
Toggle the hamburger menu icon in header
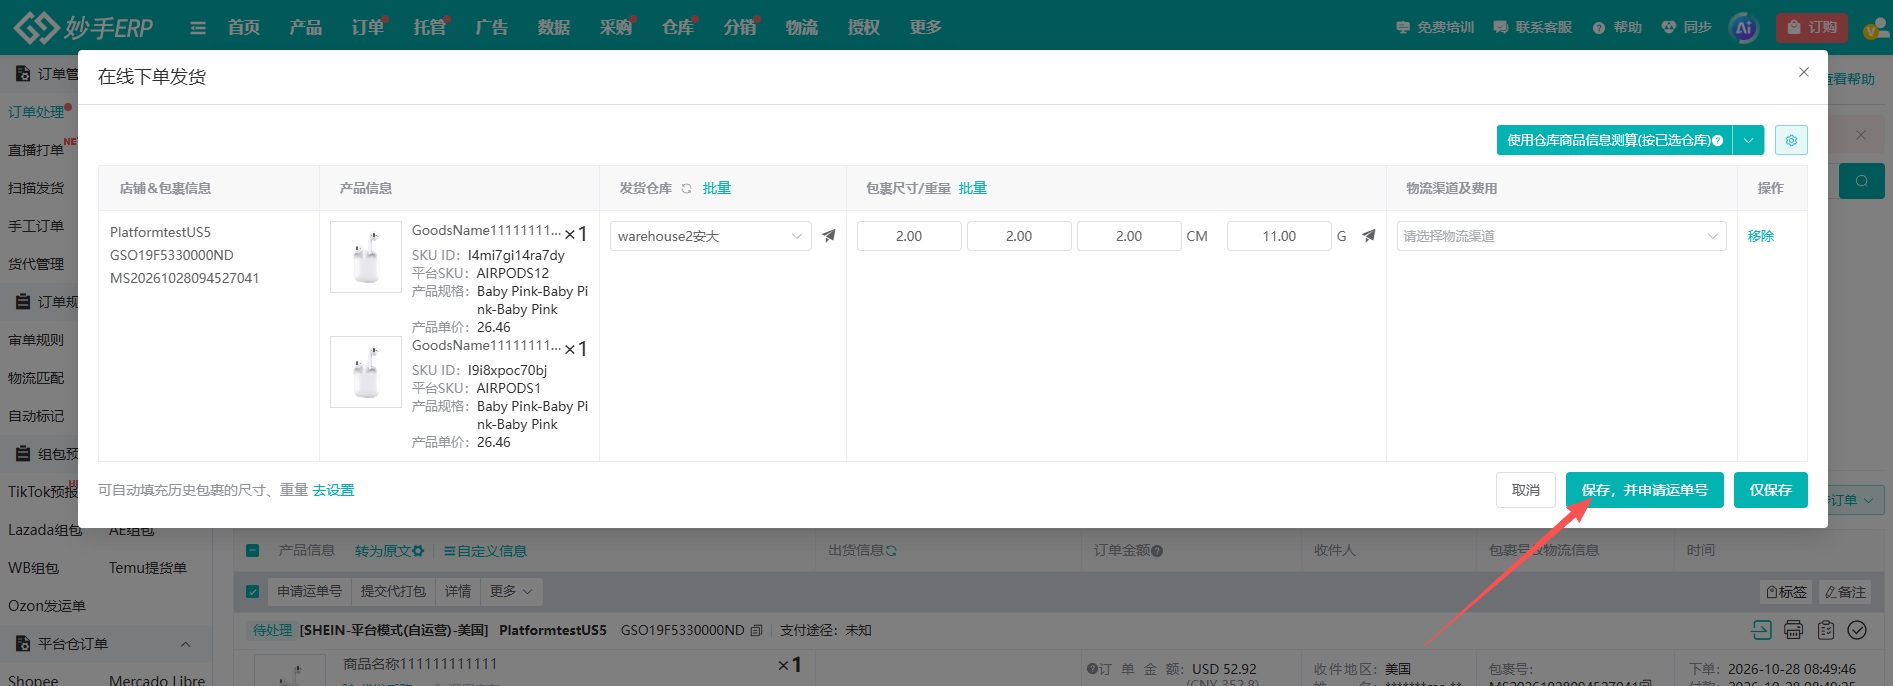point(198,28)
